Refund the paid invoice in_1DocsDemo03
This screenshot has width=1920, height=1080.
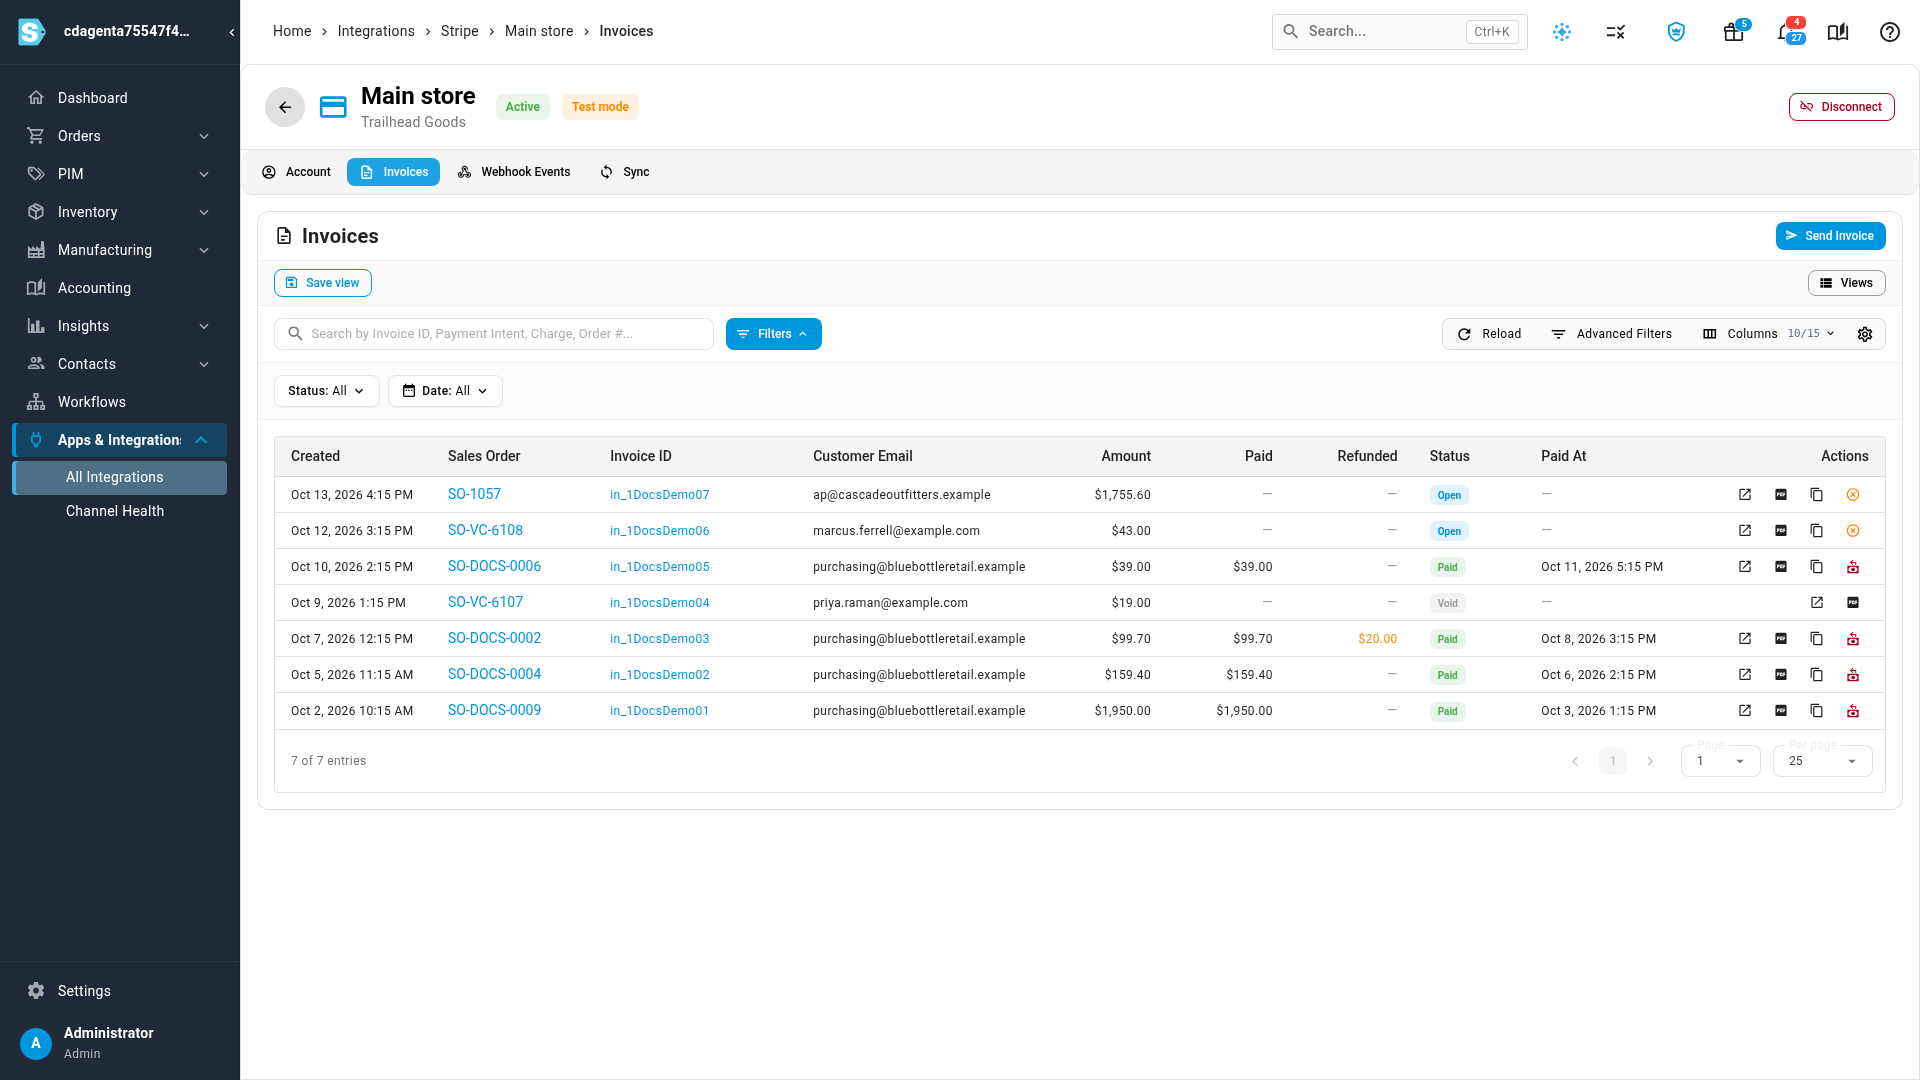coord(1853,639)
